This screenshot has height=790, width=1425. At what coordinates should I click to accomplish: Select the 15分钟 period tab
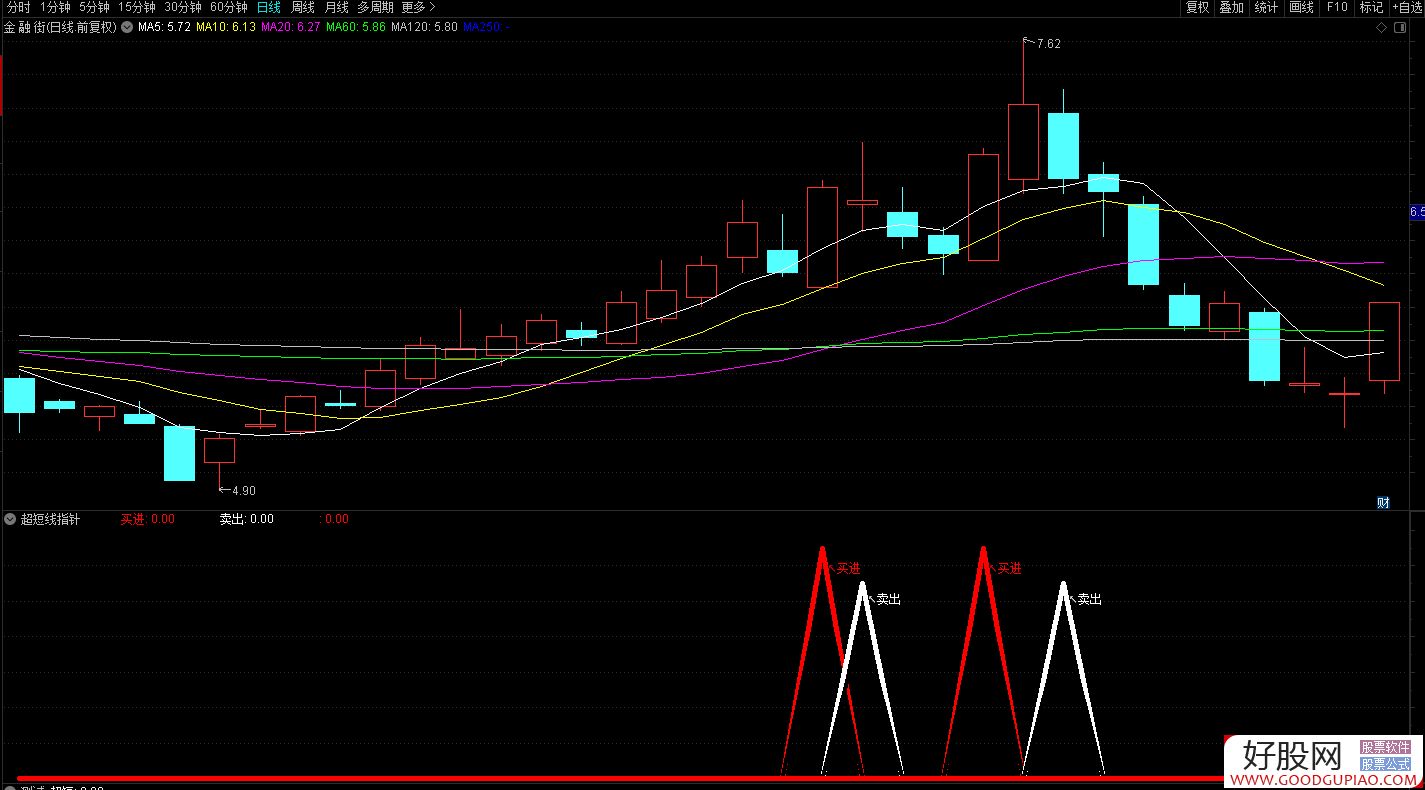coord(137,7)
